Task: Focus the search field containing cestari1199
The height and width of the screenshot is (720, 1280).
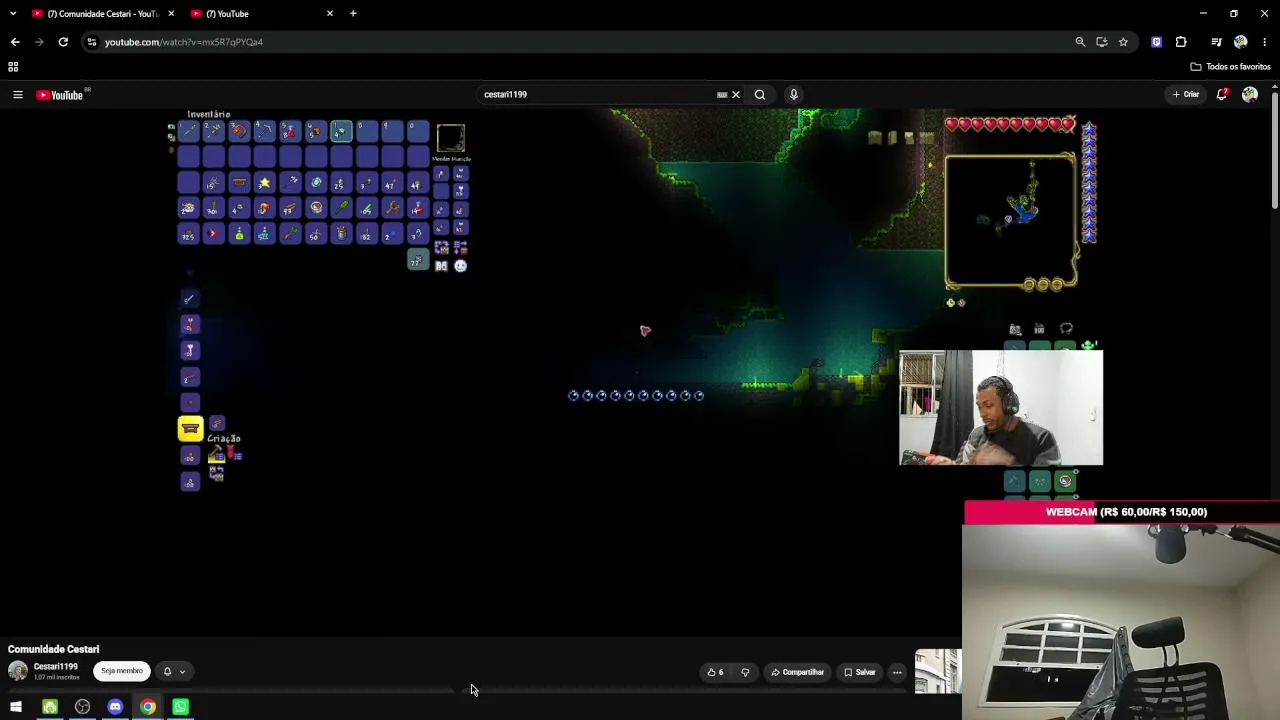Action: coord(597,95)
